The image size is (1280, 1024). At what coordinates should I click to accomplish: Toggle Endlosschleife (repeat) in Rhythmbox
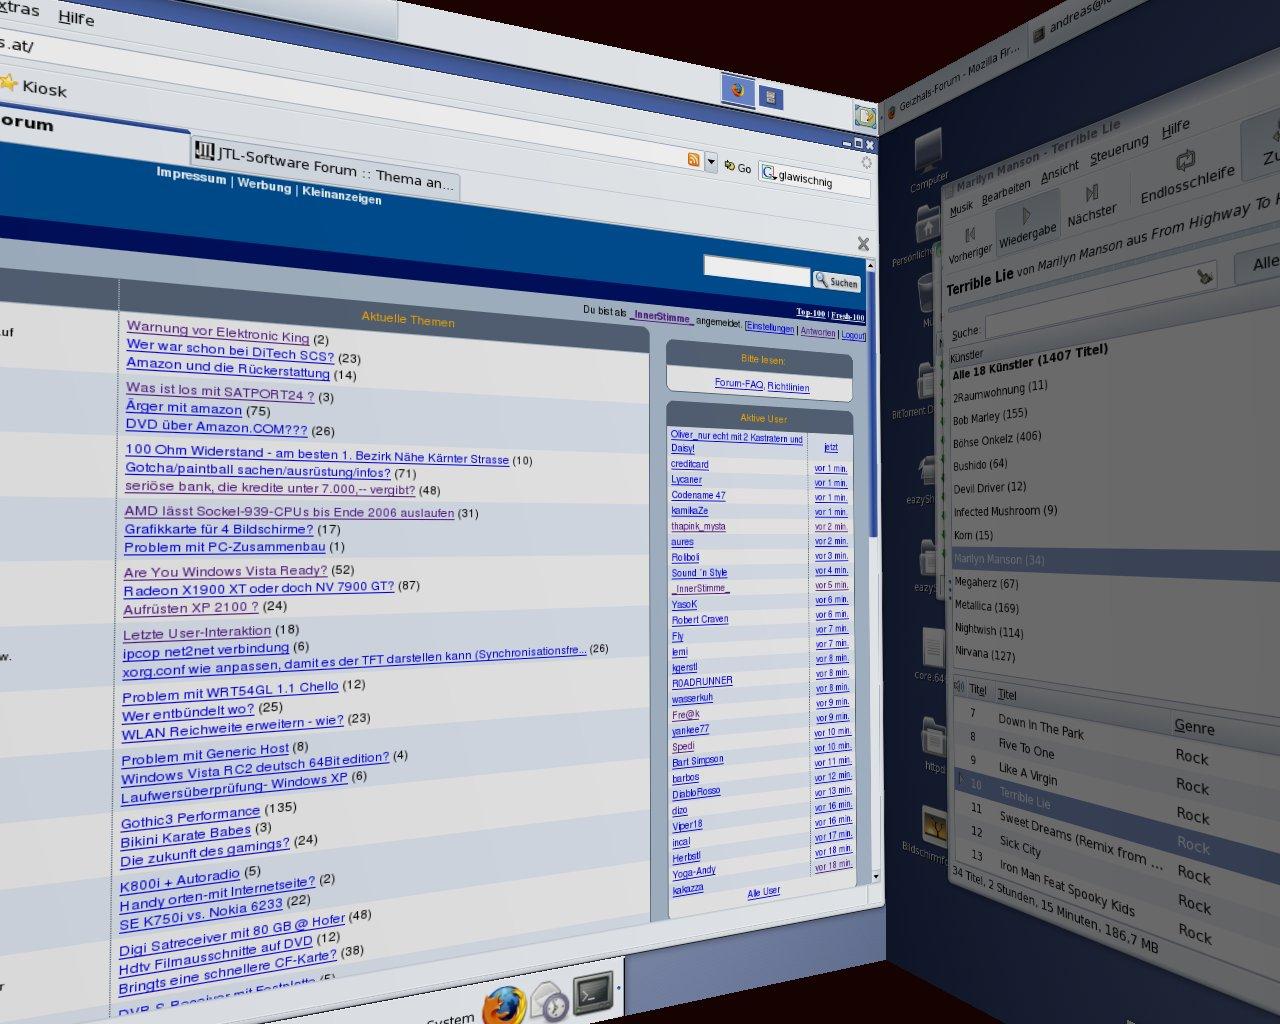1187,176
